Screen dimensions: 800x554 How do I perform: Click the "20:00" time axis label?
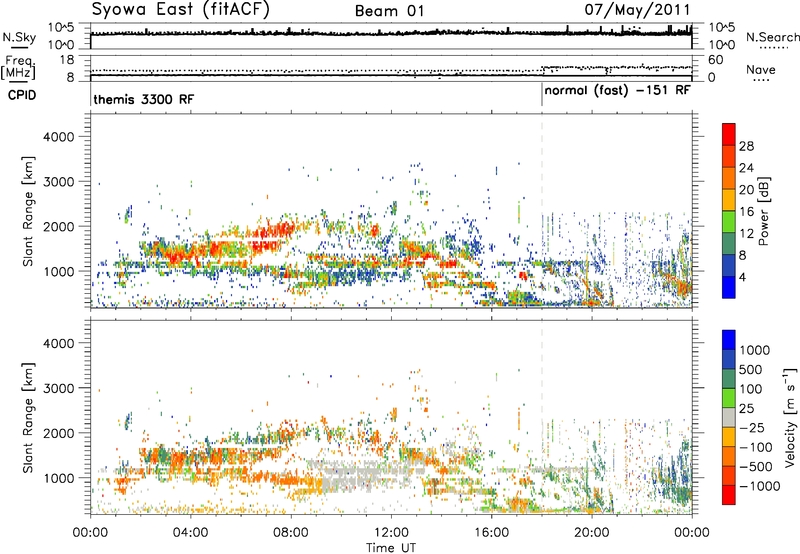pyautogui.click(x=591, y=533)
